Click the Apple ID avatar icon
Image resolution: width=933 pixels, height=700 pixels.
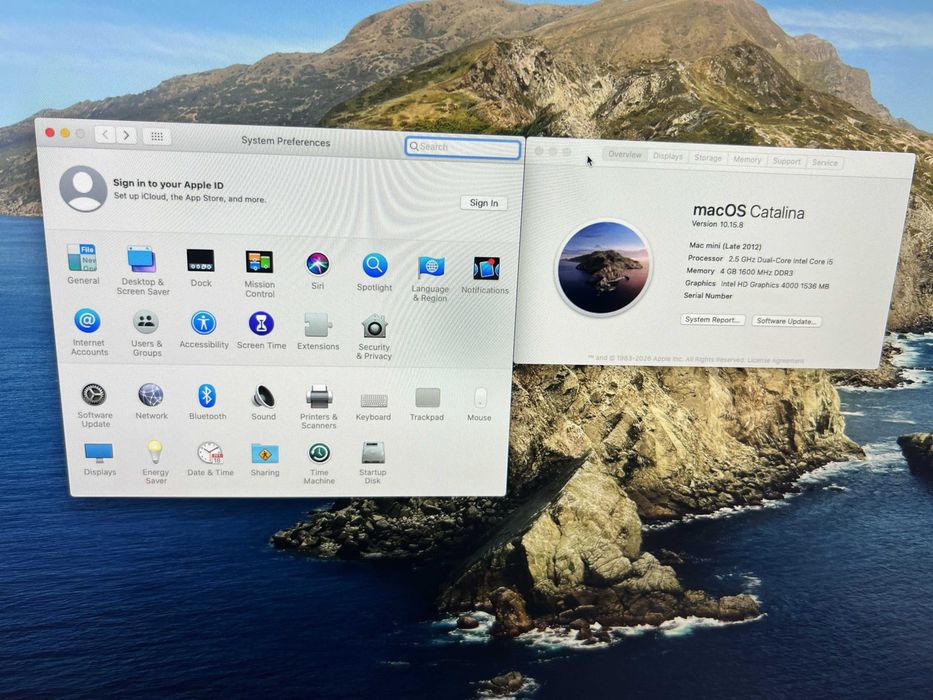[x=83, y=189]
